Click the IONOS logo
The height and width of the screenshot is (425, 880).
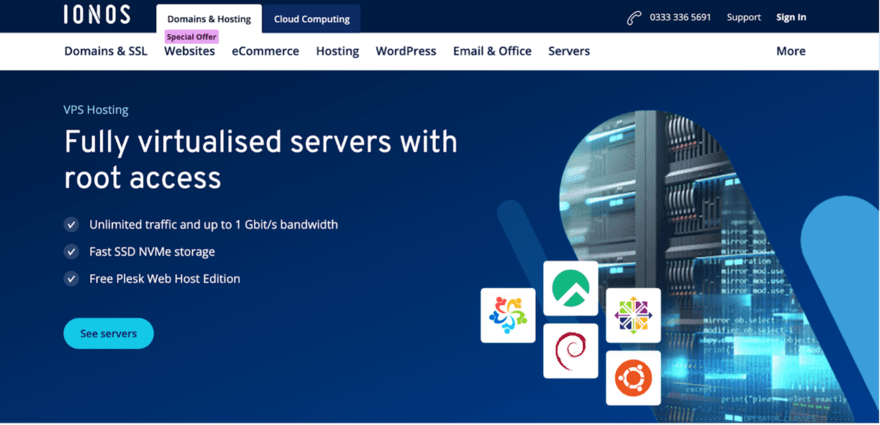97,15
